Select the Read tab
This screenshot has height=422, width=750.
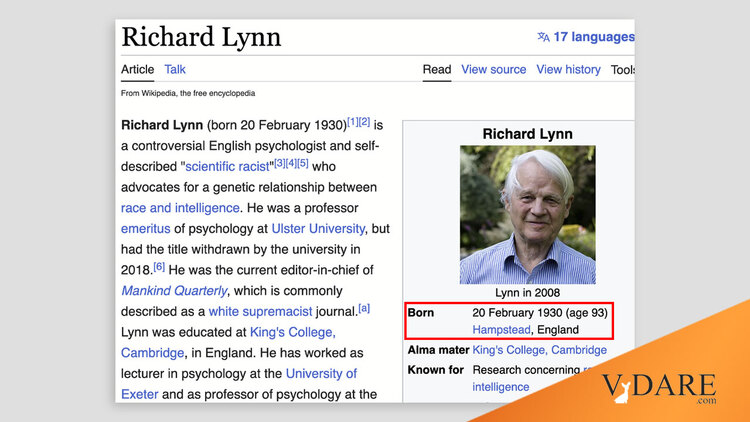click(437, 69)
